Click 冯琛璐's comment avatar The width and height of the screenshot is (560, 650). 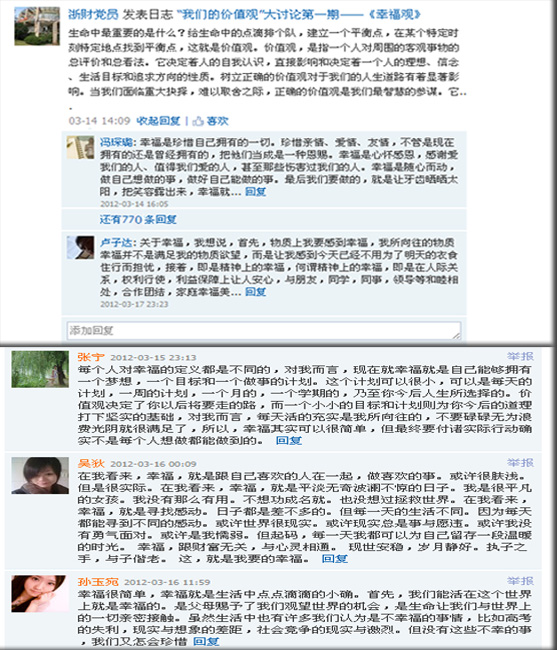(x=80, y=148)
